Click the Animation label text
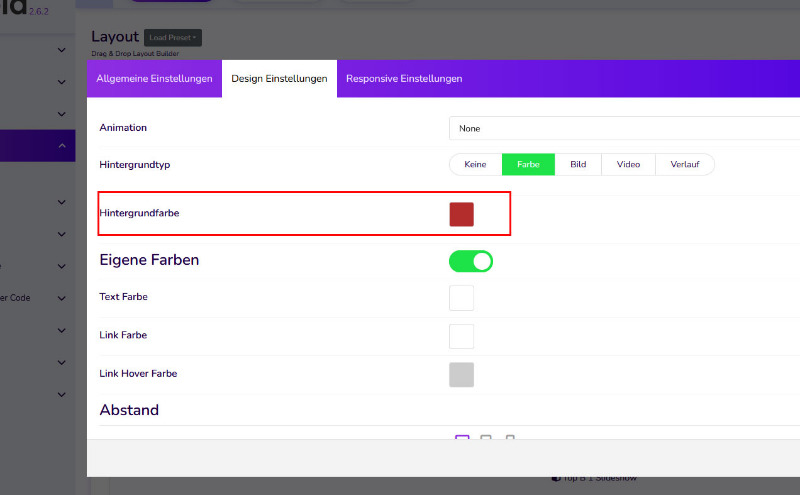The image size is (800, 495). (x=123, y=128)
